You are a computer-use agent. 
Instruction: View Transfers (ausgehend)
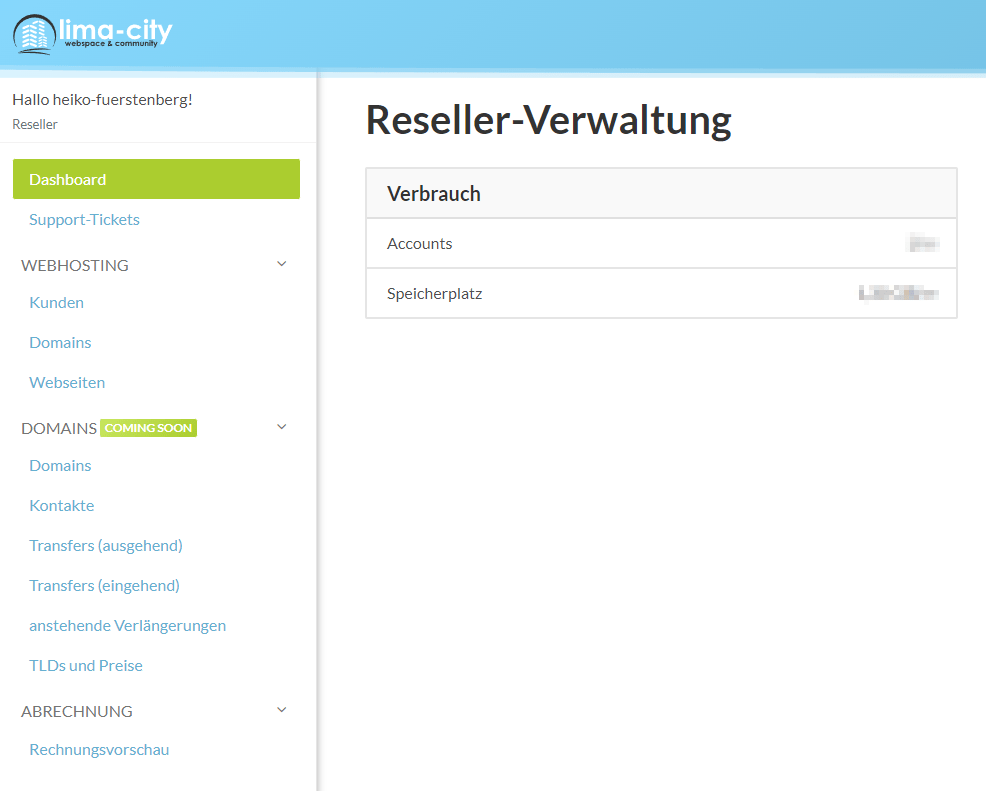click(x=106, y=545)
